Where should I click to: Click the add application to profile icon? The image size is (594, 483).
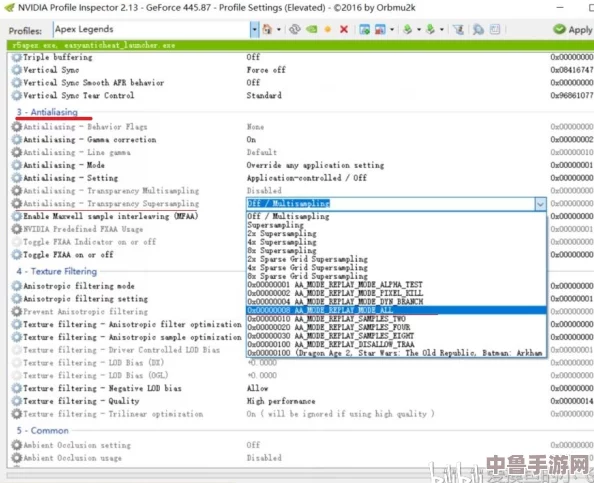(x=364, y=30)
